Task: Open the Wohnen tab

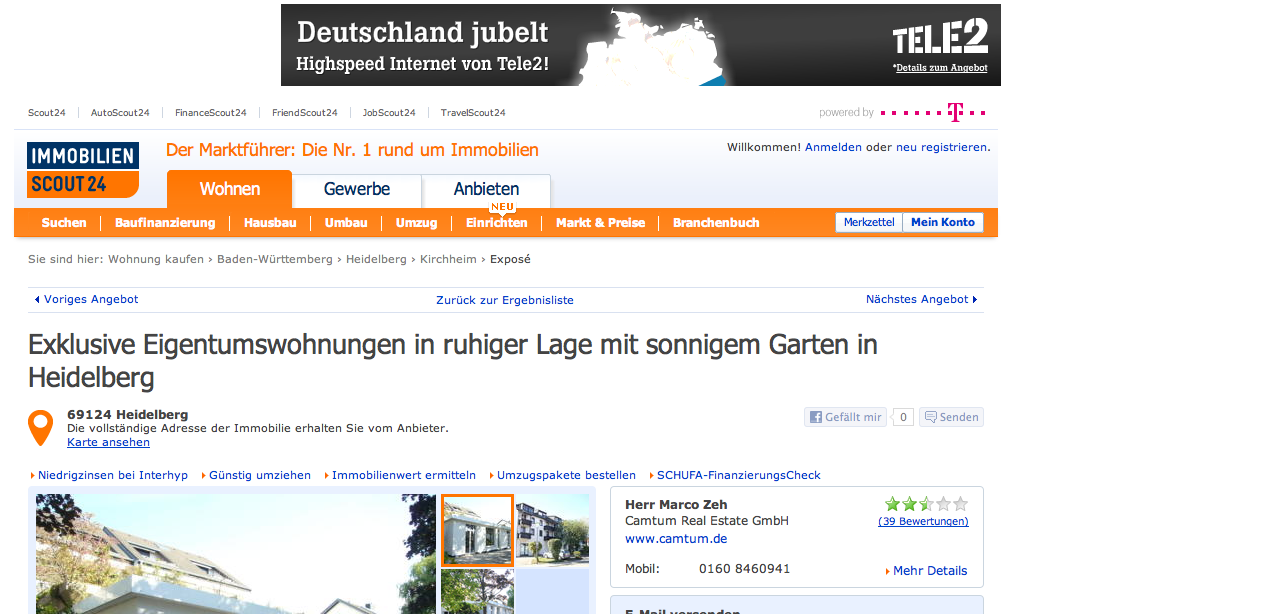Action: pos(229,189)
